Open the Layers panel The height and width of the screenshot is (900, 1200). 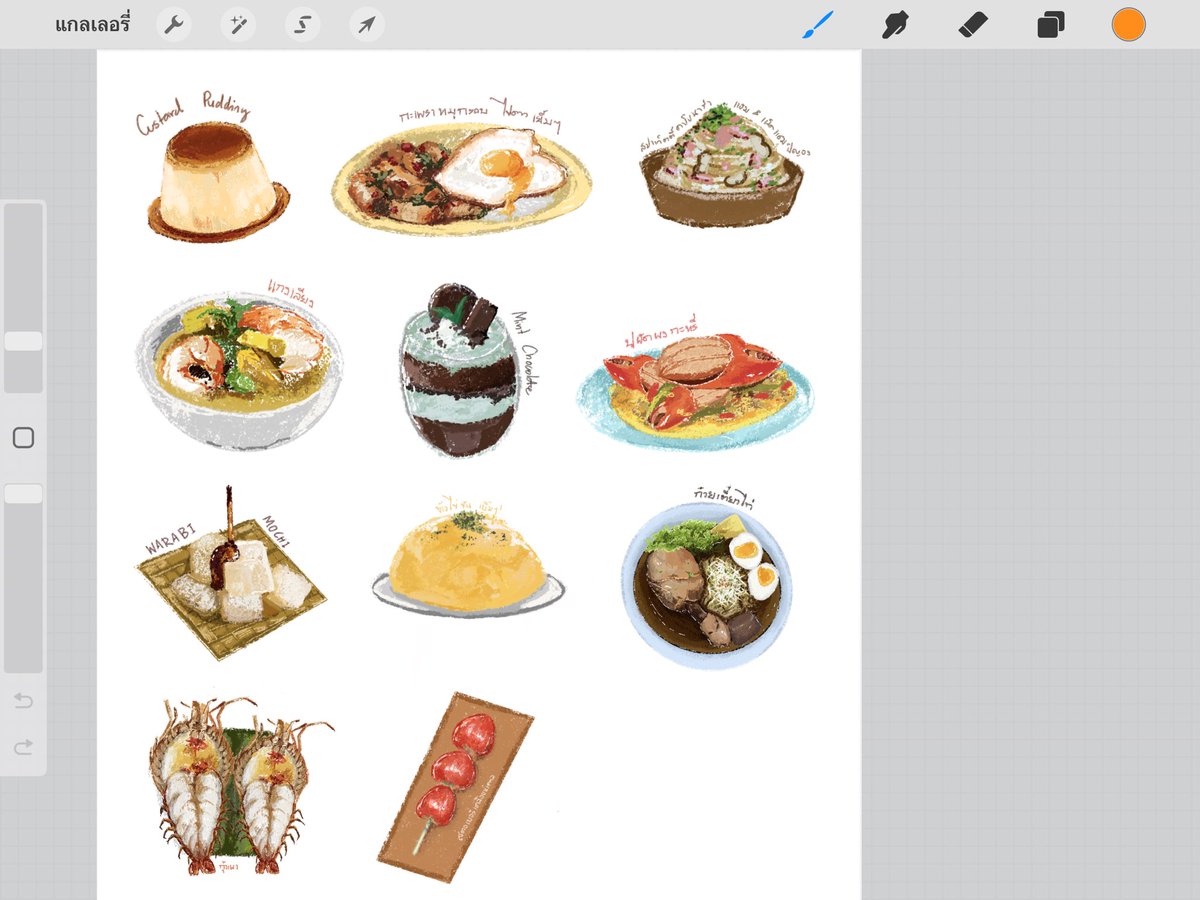click(x=1050, y=25)
